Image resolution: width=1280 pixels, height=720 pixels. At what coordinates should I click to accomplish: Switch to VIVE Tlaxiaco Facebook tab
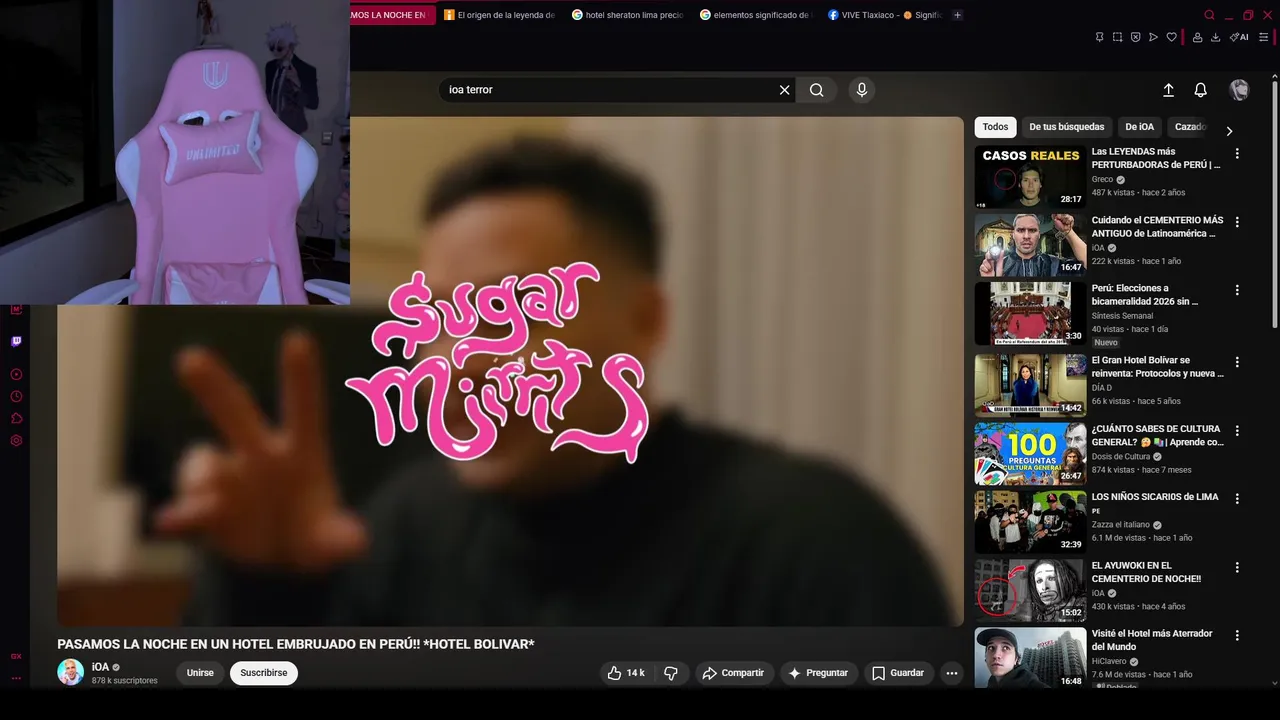coord(883,15)
